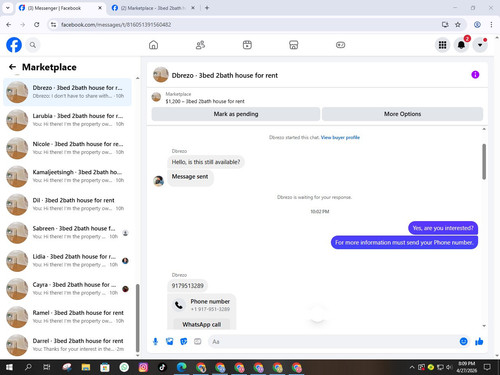Open the Sabreen conversation
This screenshot has height=375, width=500.
tap(67, 233)
